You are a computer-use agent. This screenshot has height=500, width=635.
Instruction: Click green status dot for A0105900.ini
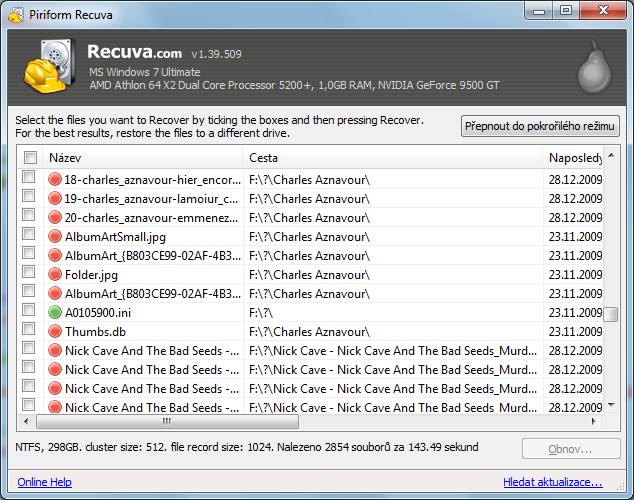(x=55, y=313)
